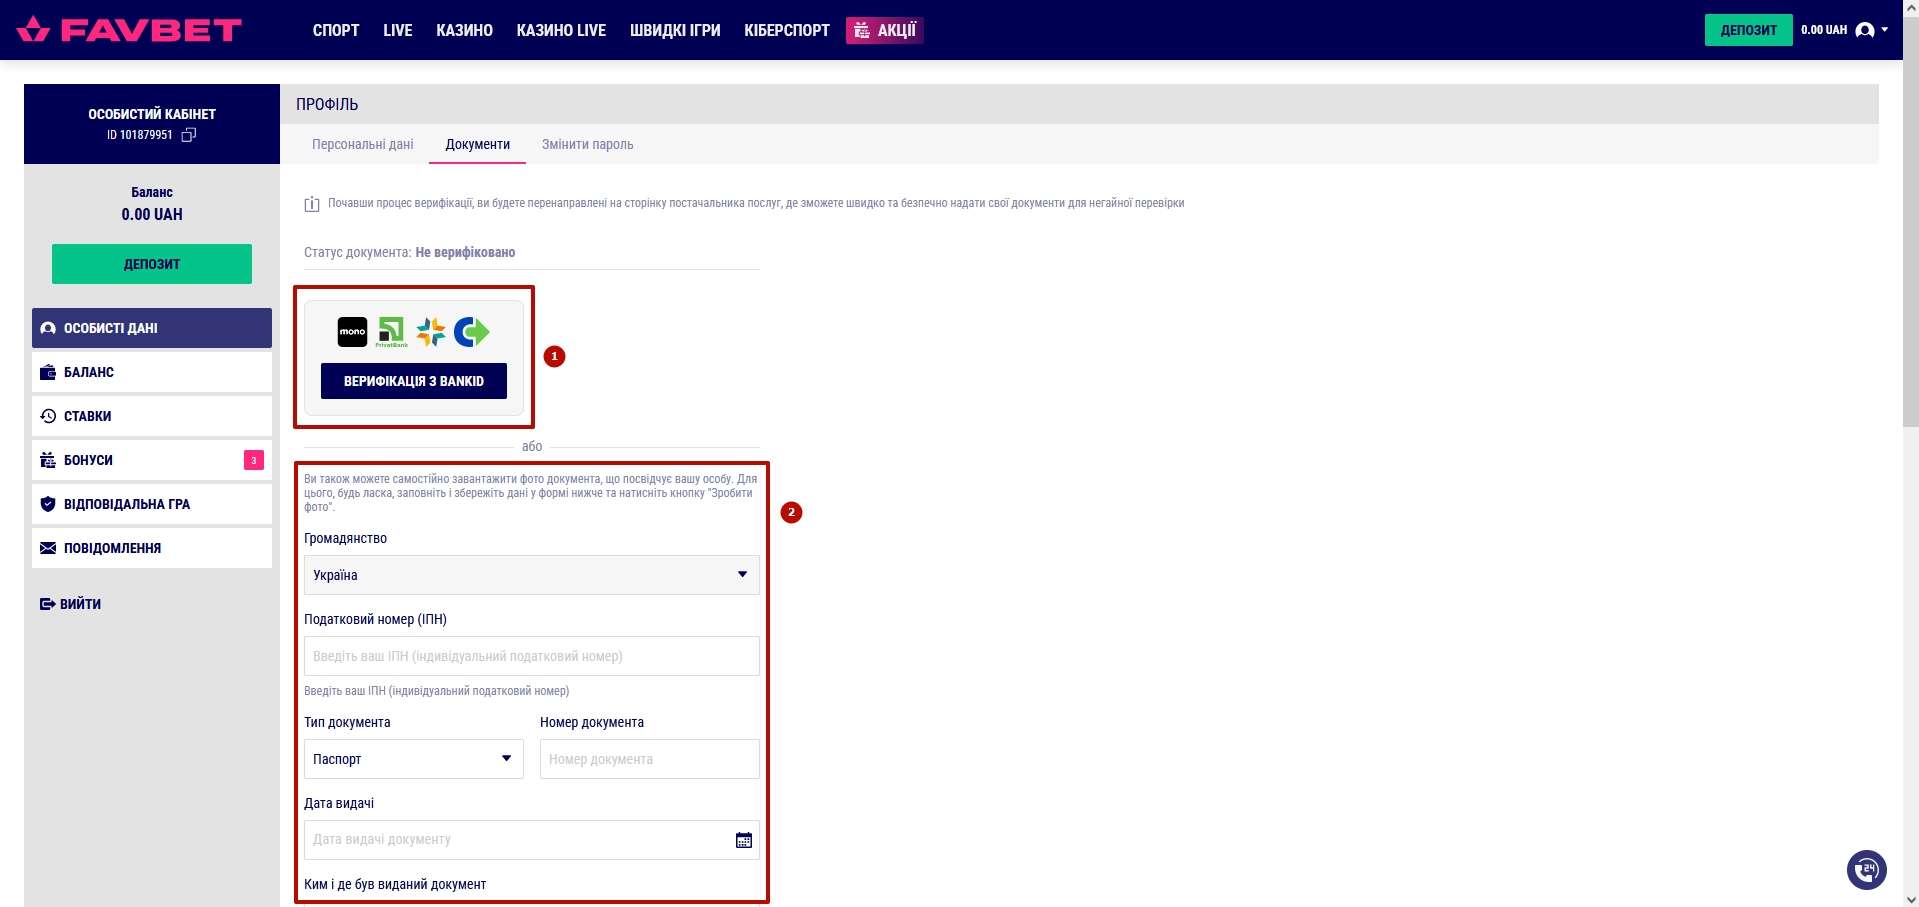Switch to the Персональні дані tab
This screenshot has height=907, width=1919.
point(362,144)
